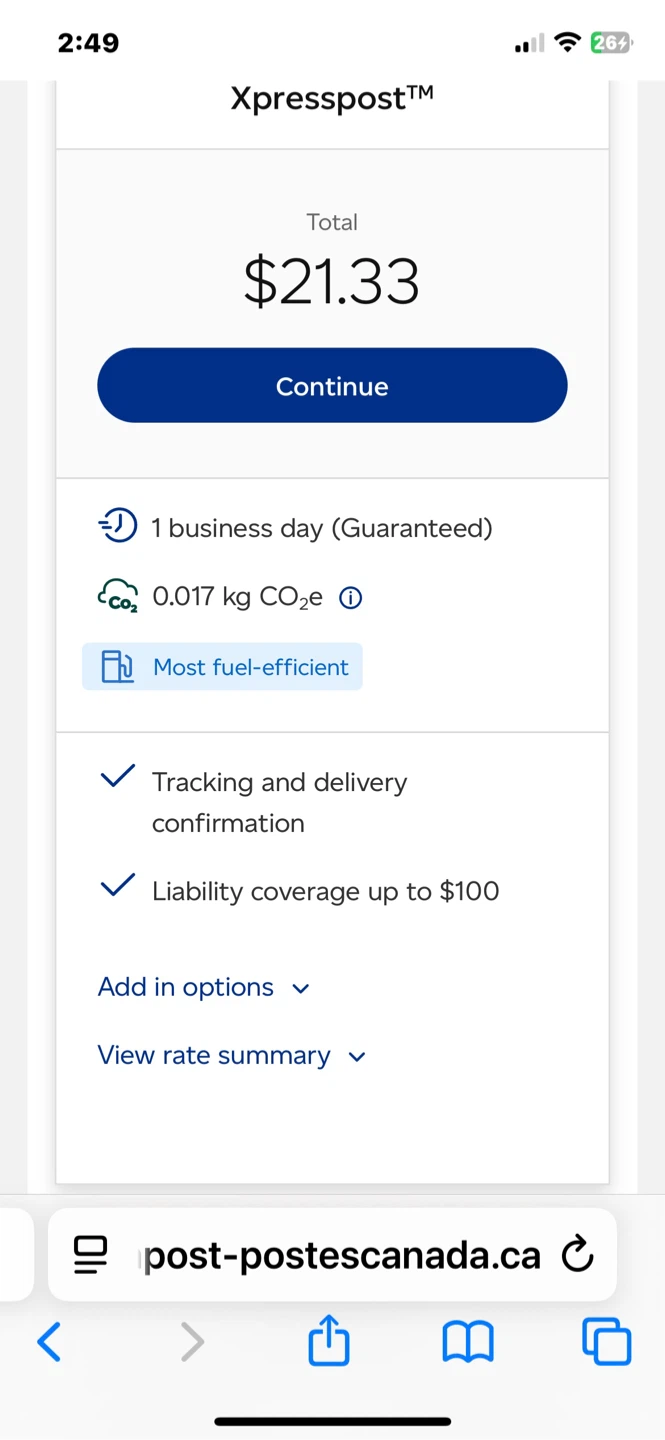The height and width of the screenshot is (1440, 665).
Task: Tap chevron next to Add in options
Action: pyautogui.click(x=300, y=989)
